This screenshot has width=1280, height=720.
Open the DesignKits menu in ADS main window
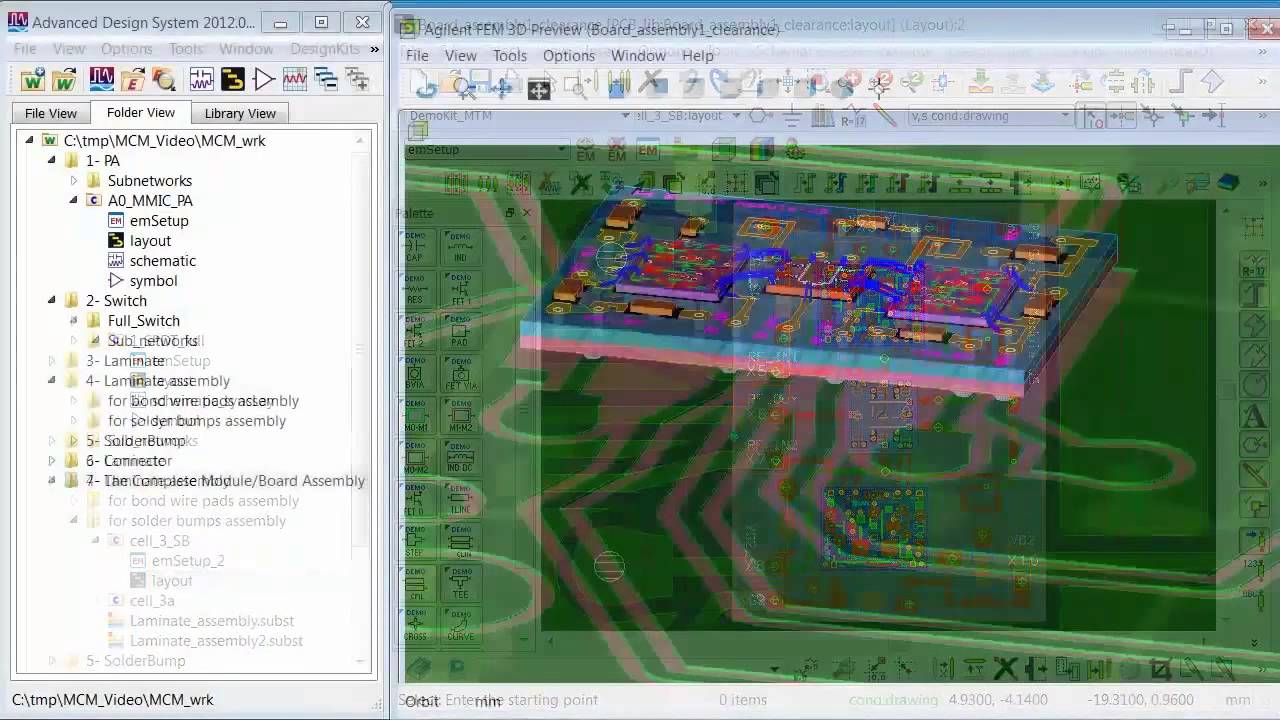pos(324,48)
